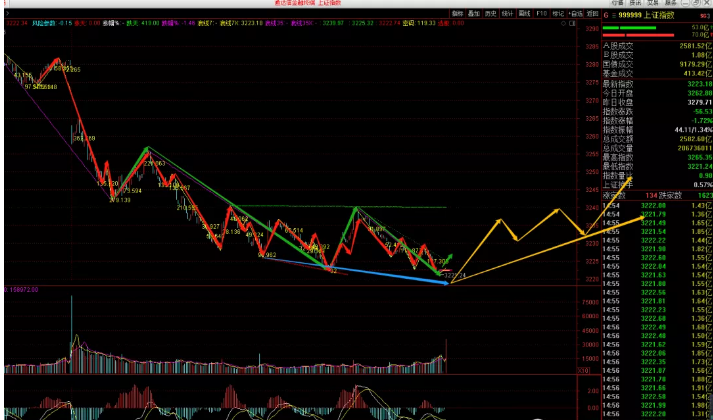This screenshot has height=420, width=713.
Task: Click the 标记 toolbar button
Action: pyautogui.click(x=558, y=14)
